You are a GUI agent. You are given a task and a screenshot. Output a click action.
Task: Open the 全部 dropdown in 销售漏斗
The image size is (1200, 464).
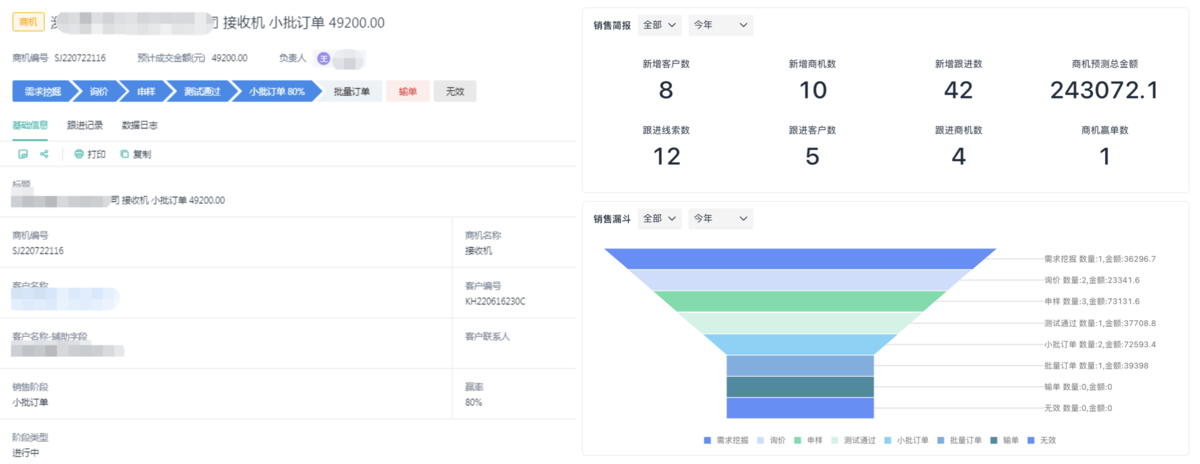pyautogui.click(x=659, y=218)
